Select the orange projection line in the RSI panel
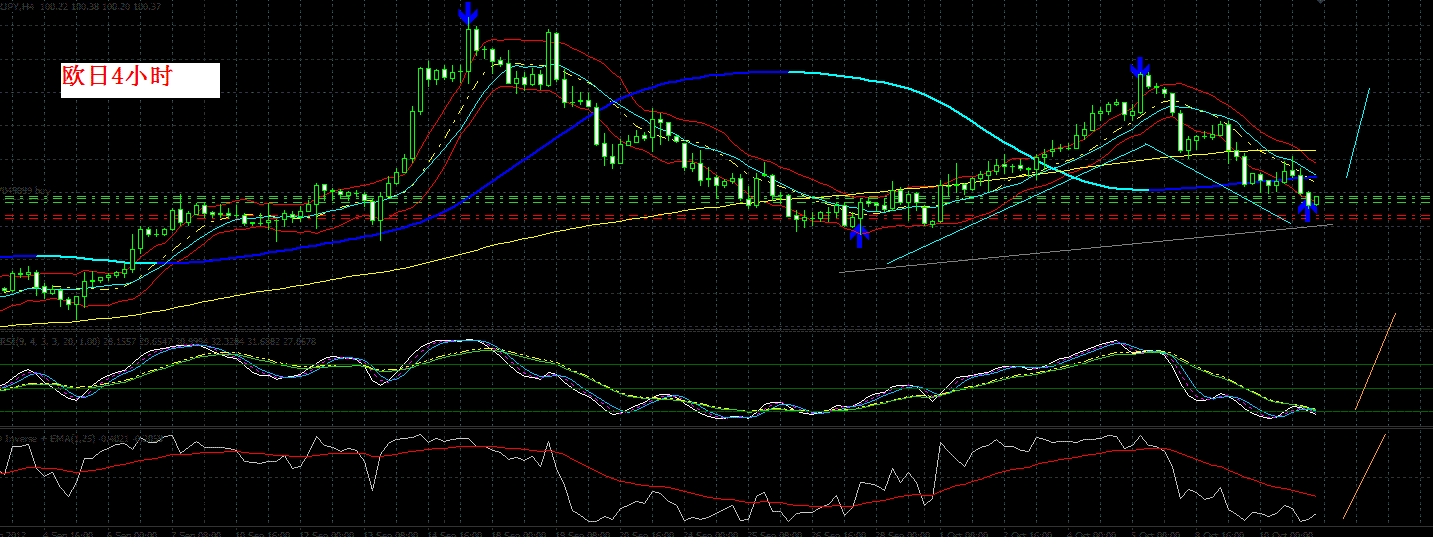The image size is (1433, 537). point(1375,361)
